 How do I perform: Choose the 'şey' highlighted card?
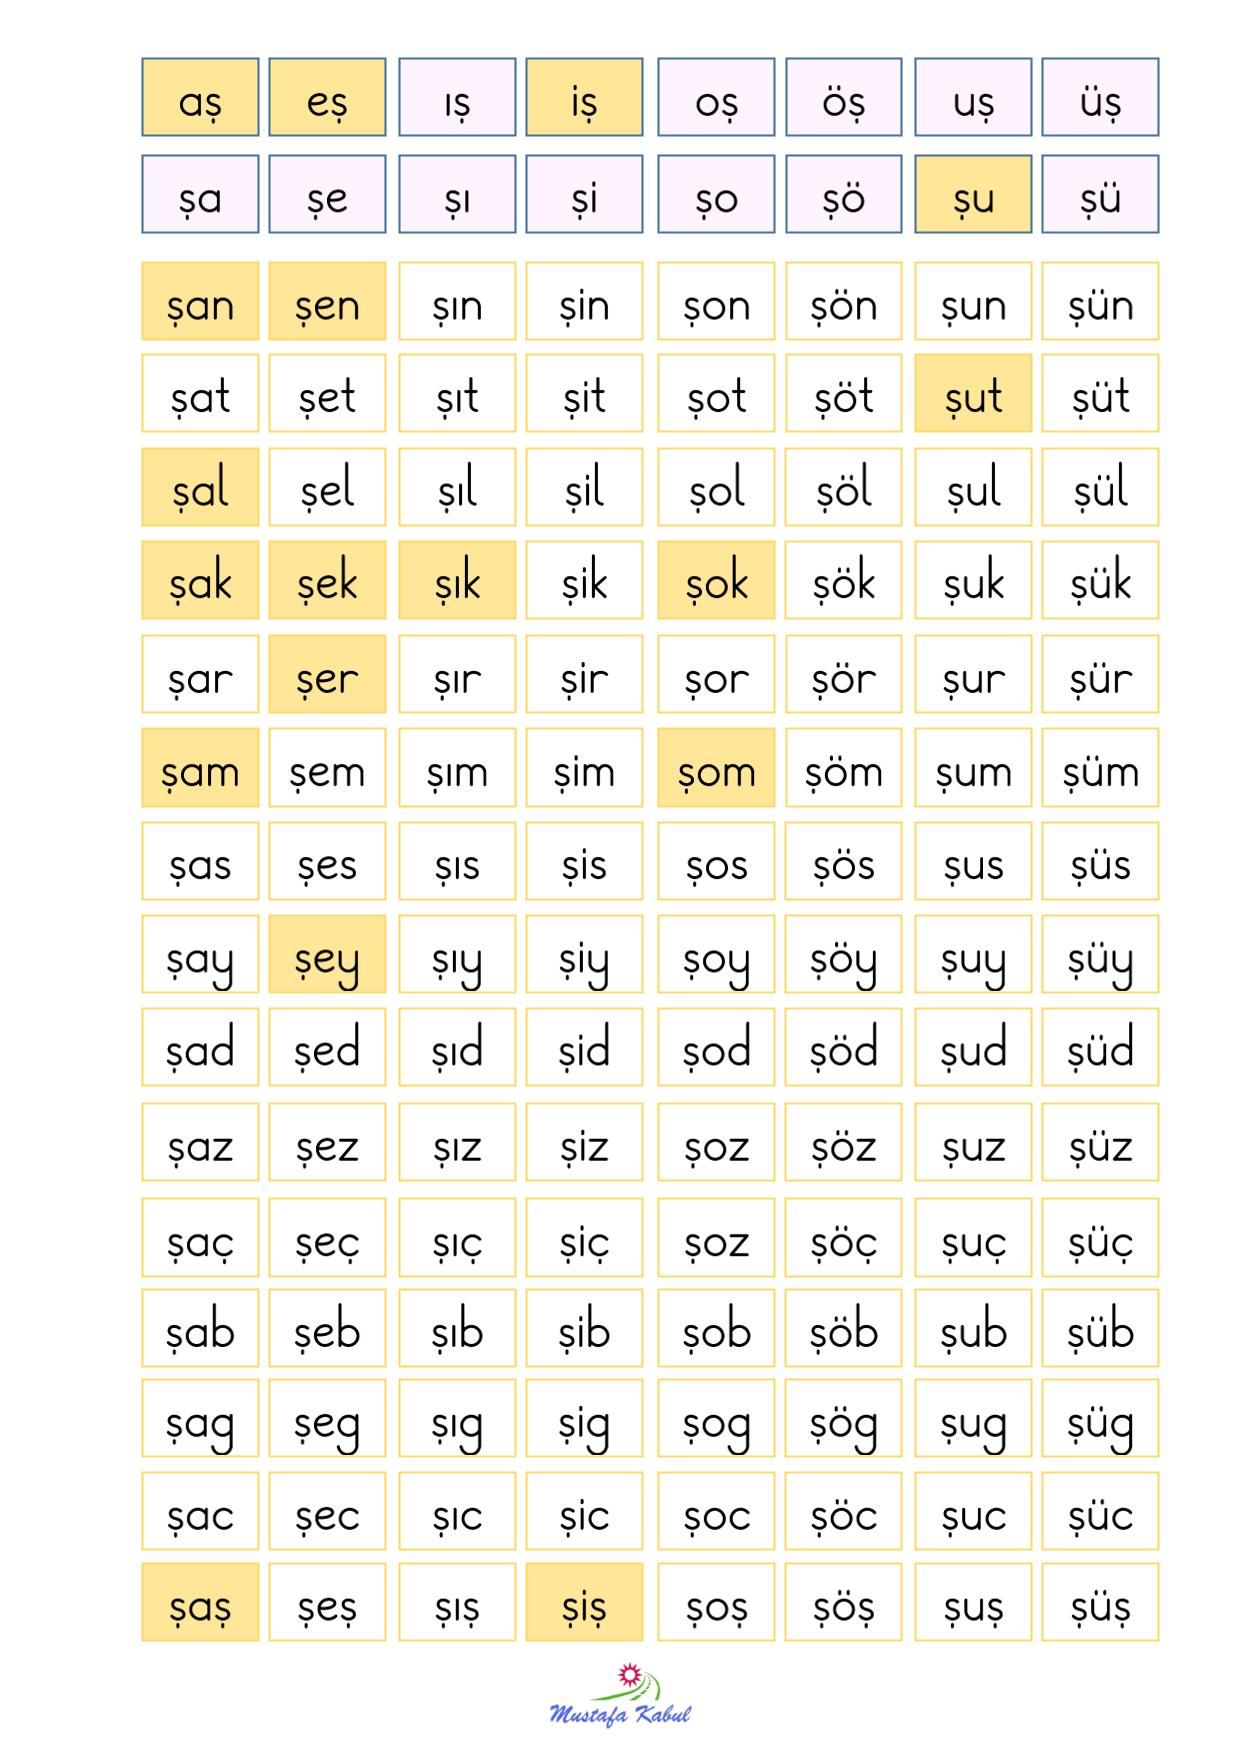pyautogui.click(x=327, y=954)
